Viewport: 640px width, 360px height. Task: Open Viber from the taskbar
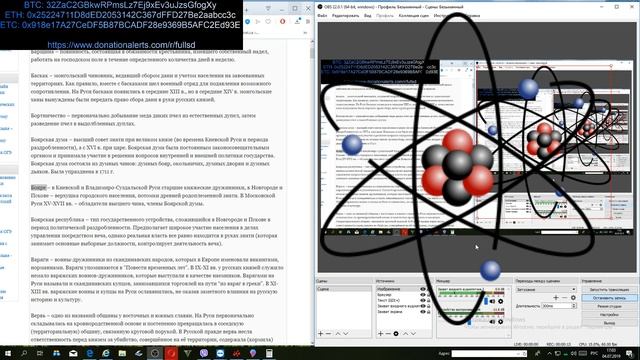[204, 353]
